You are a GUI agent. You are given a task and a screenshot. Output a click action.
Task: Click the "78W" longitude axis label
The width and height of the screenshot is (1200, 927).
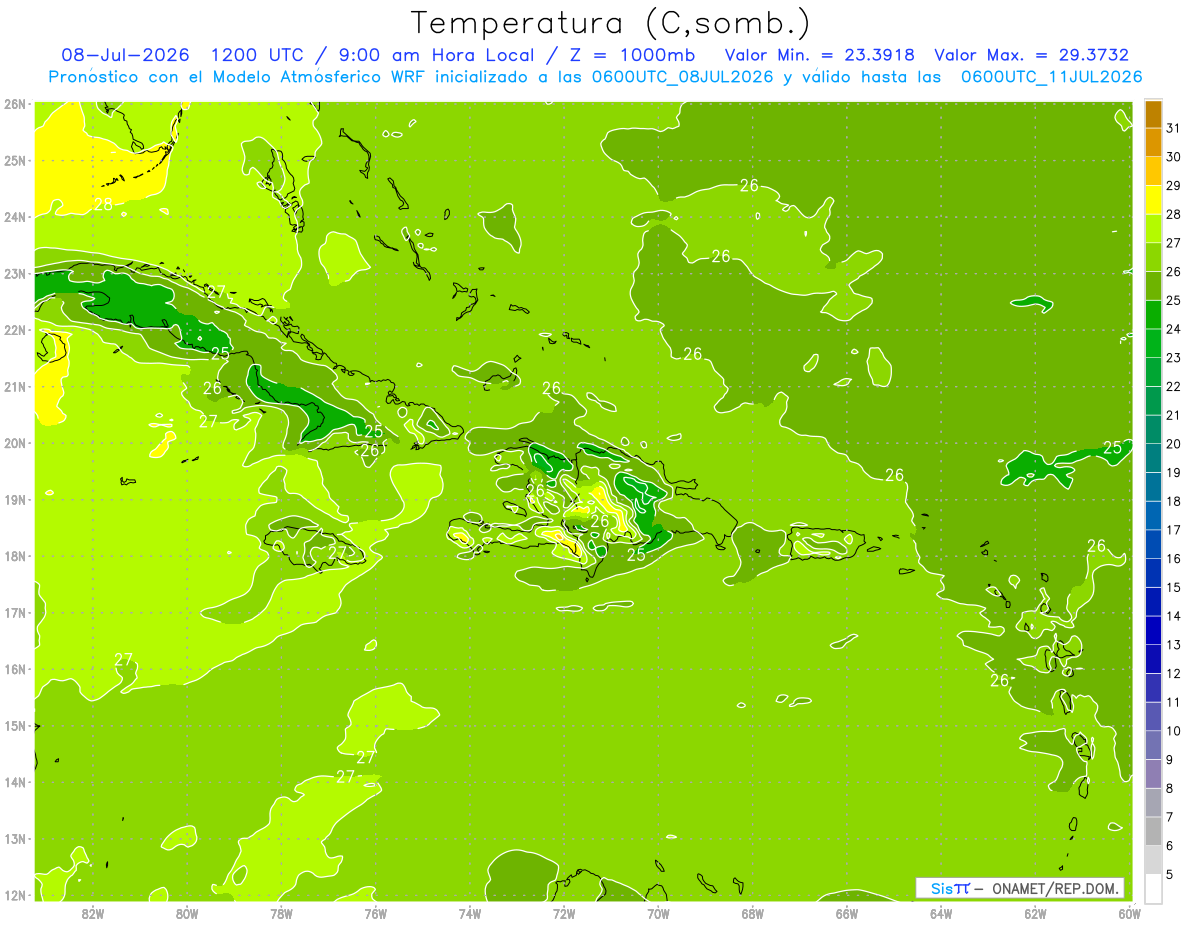(281, 912)
